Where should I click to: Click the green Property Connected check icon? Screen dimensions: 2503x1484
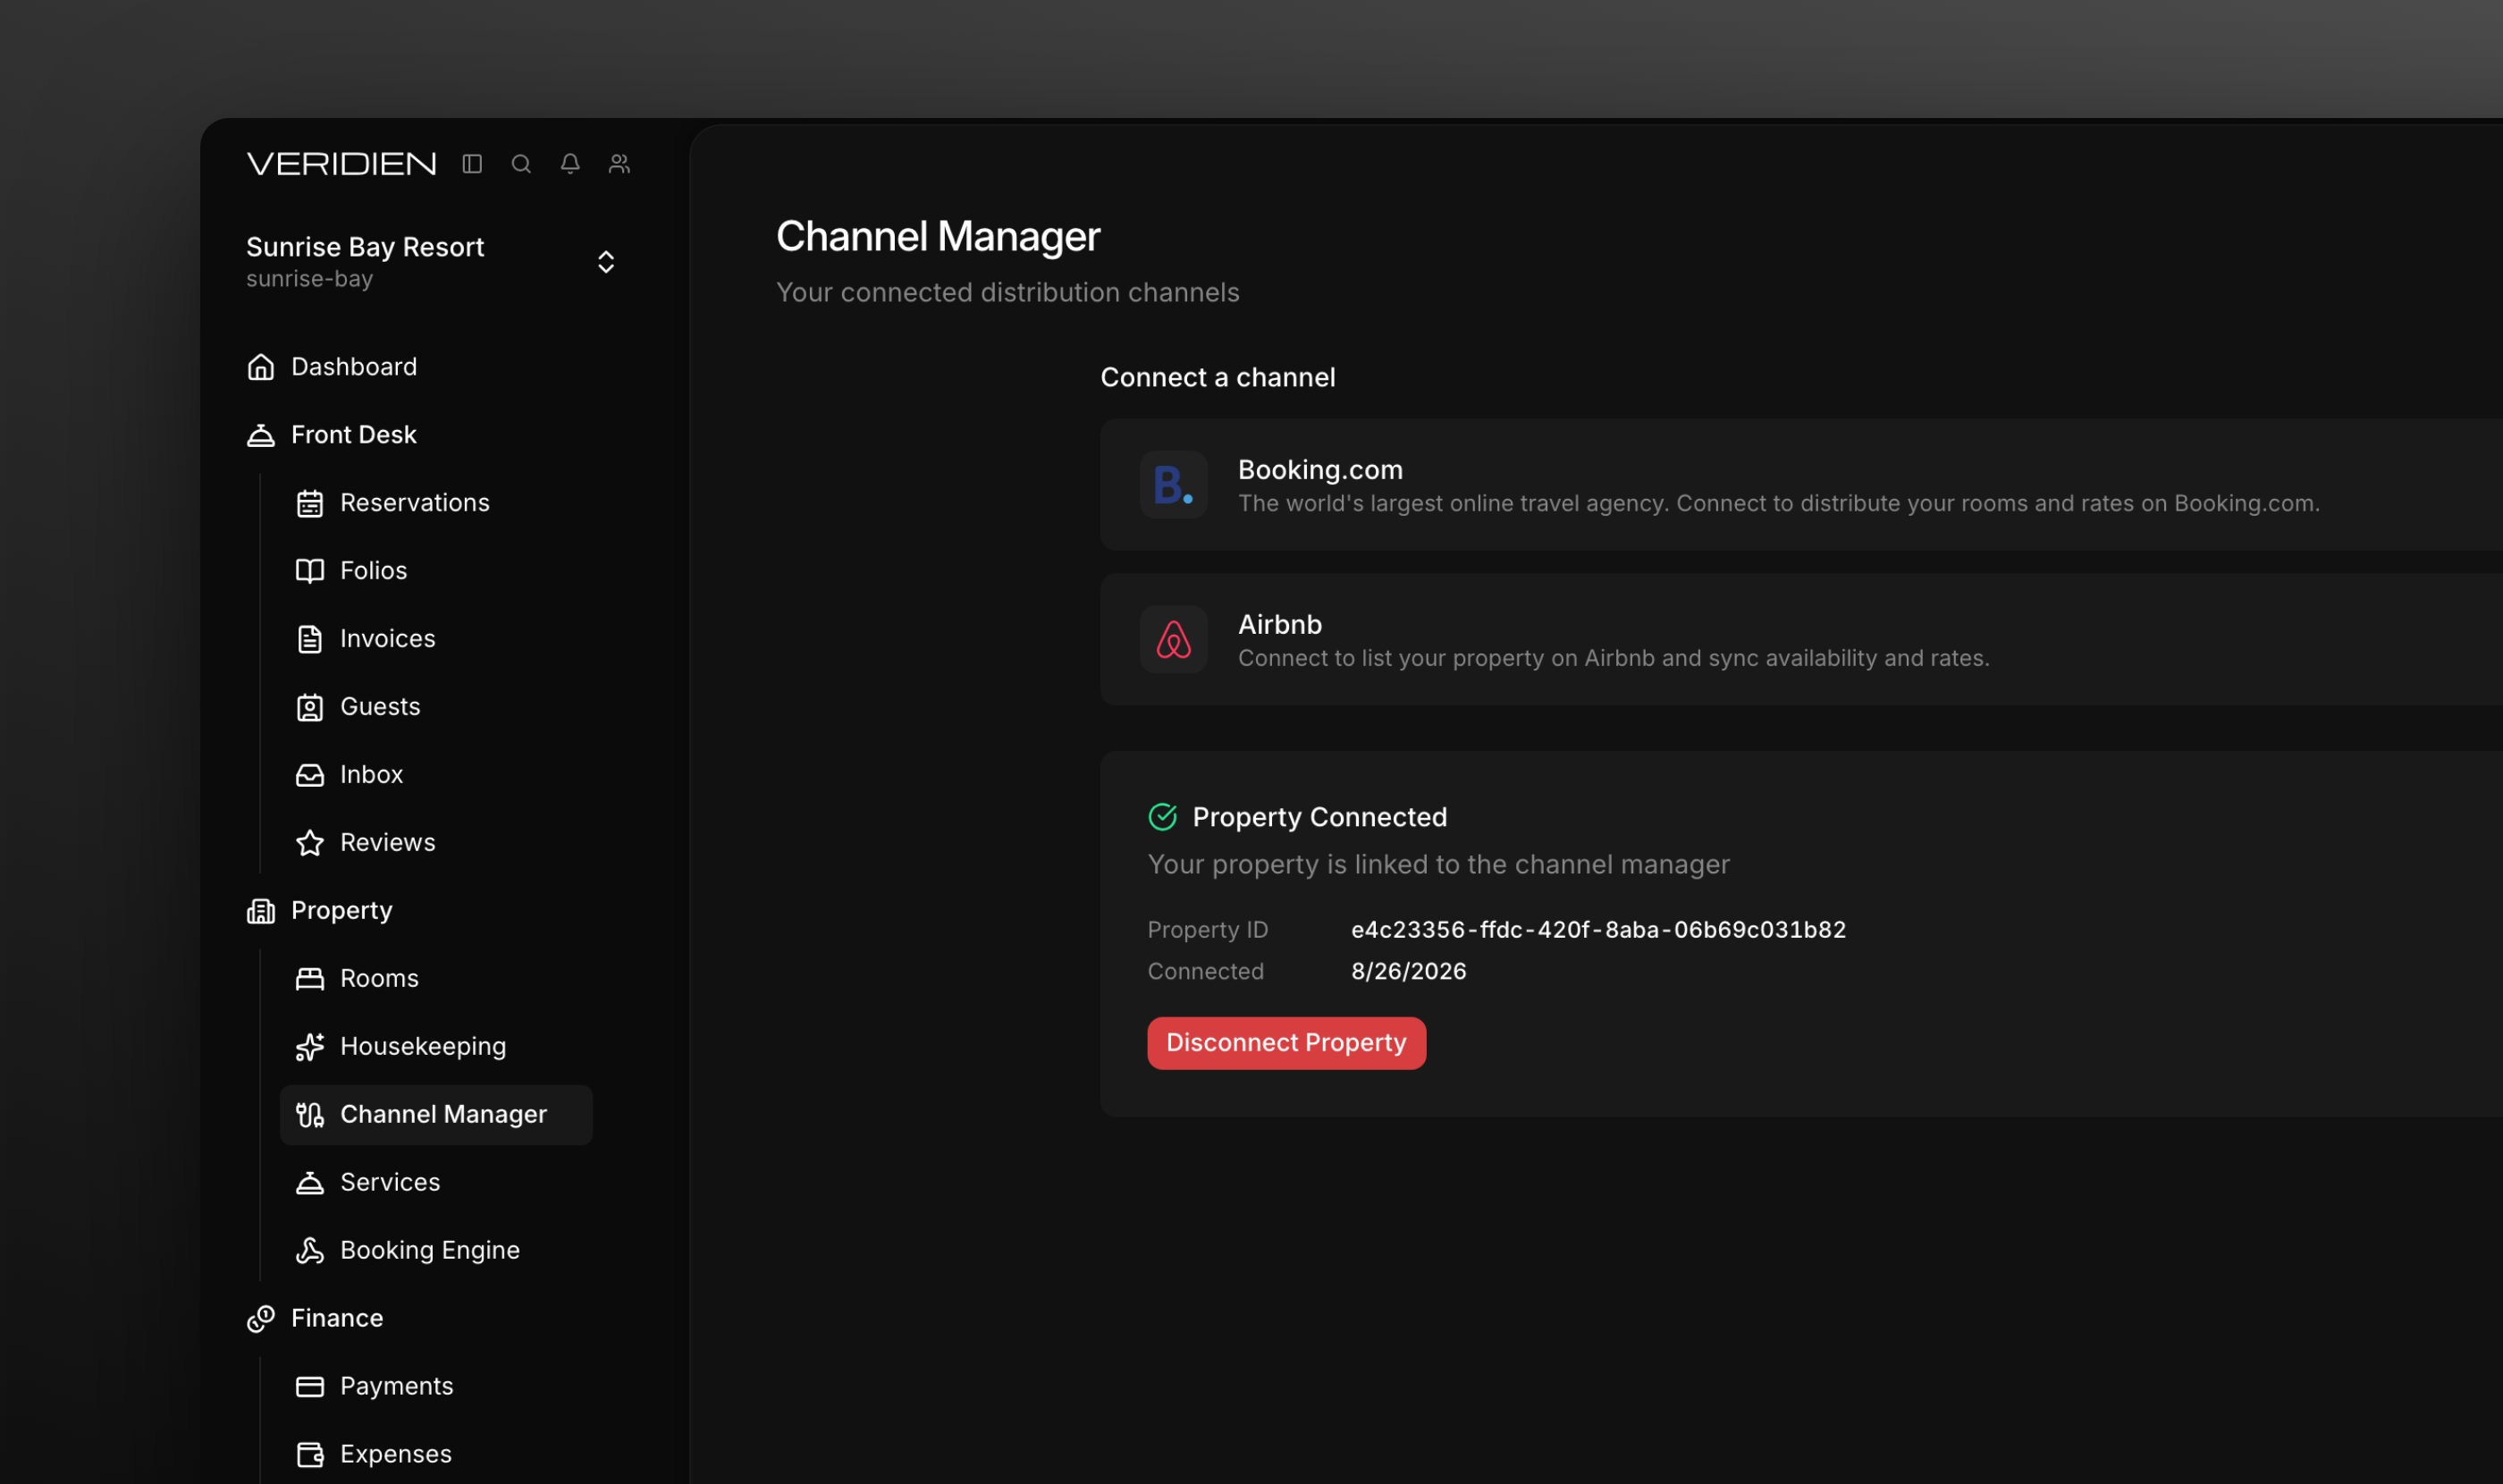pos(1162,816)
